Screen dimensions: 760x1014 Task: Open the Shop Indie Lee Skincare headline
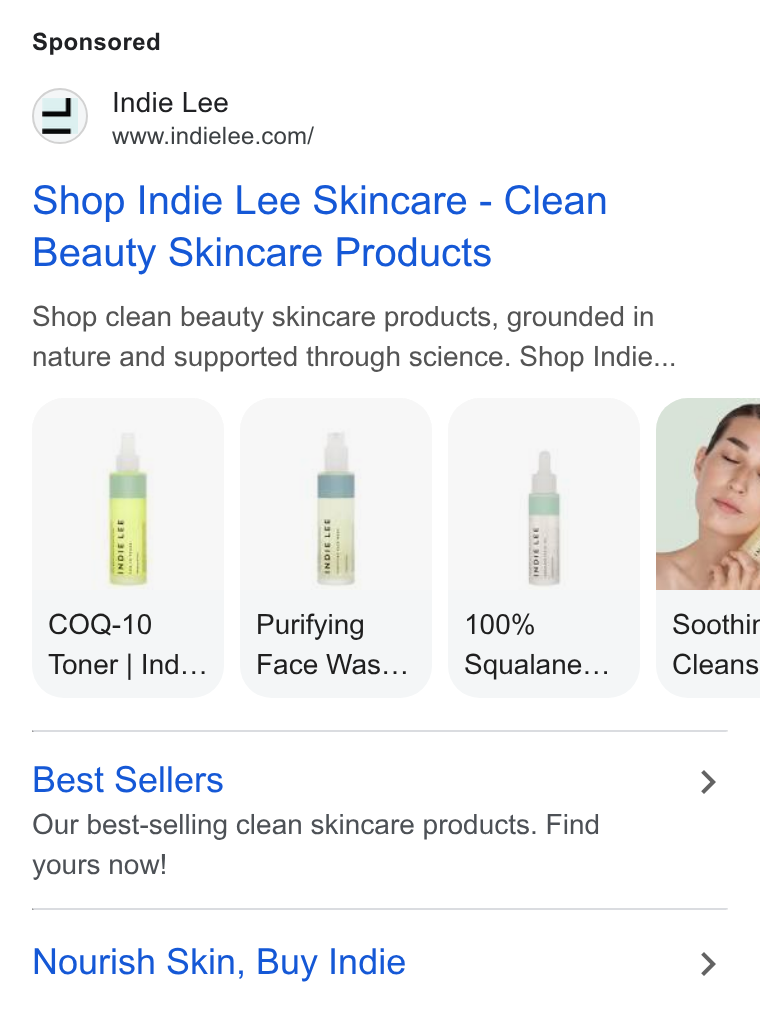tap(320, 226)
